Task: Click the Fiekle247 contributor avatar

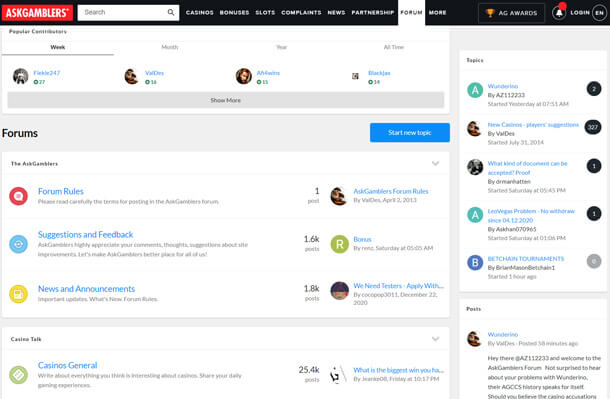Action: 20,76
